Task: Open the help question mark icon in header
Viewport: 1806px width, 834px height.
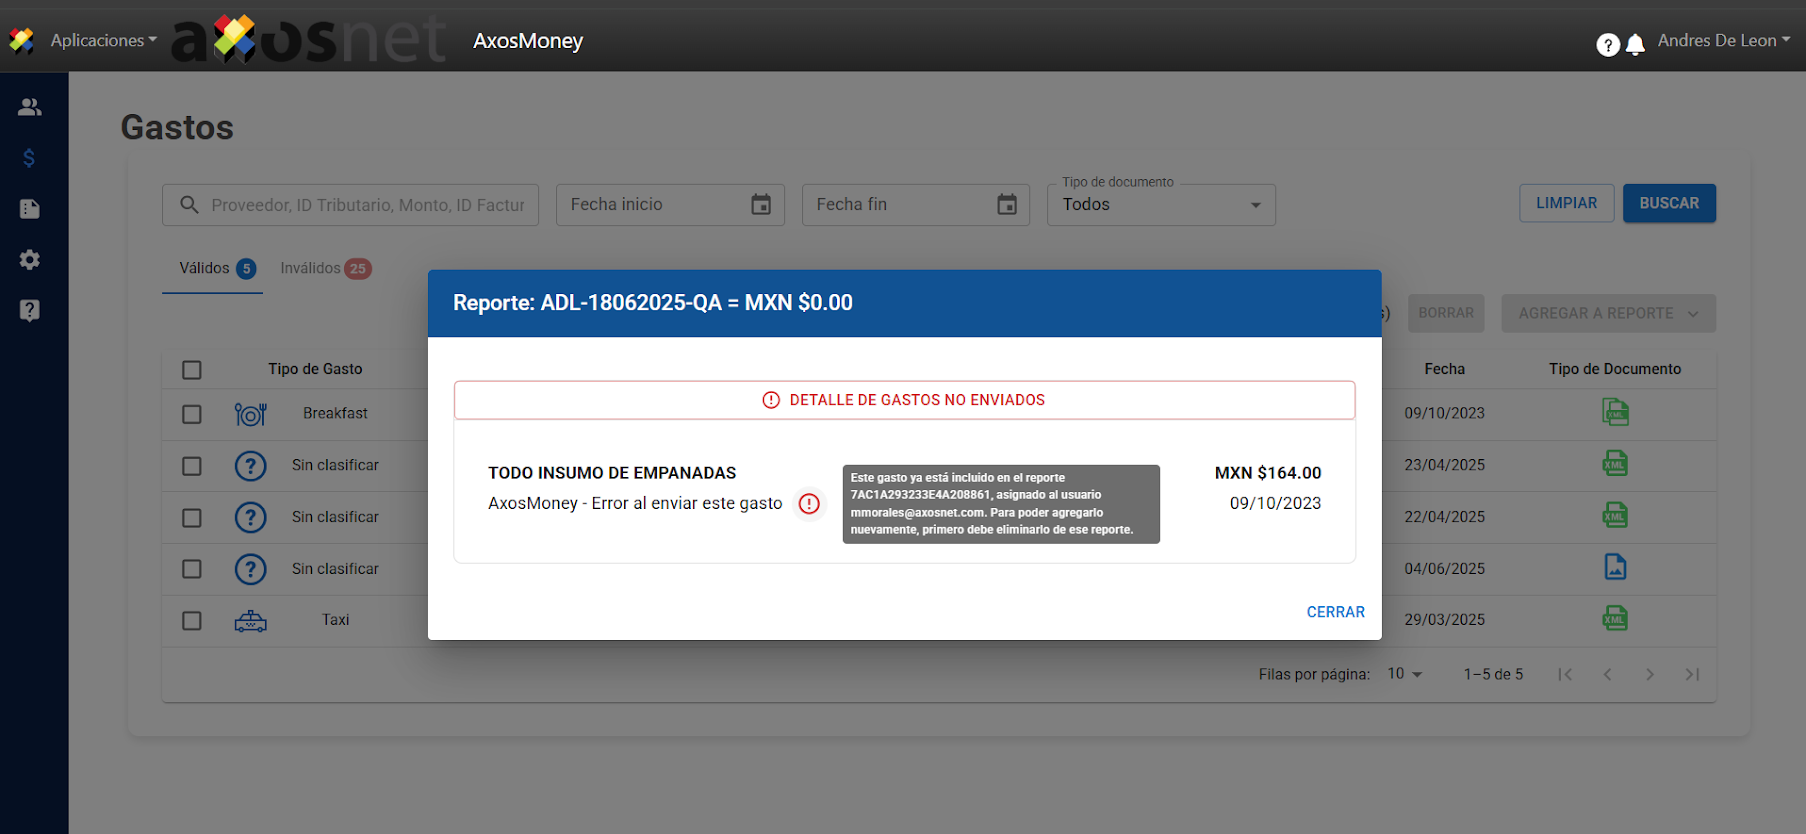Action: pyautogui.click(x=1607, y=44)
